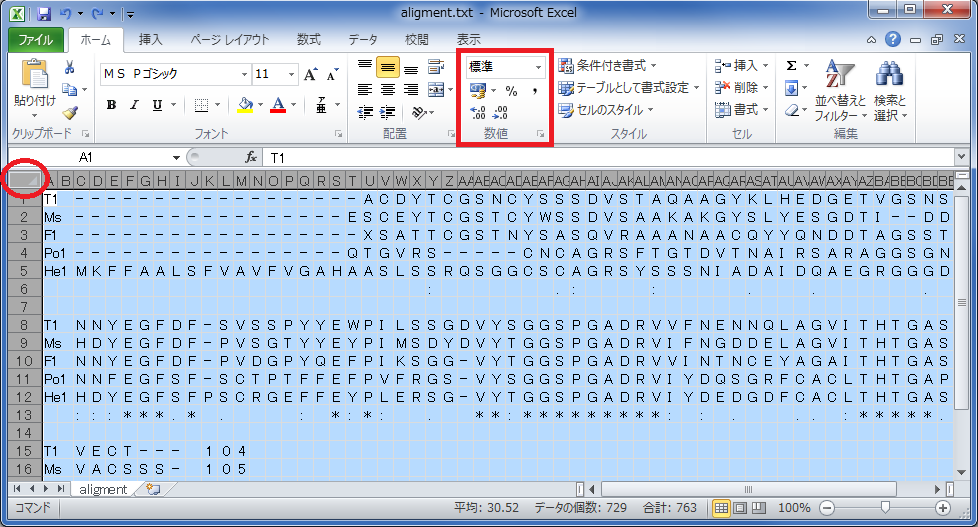The width and height of the screenshot is (978, 527).
Task: Toggle center vertical alignment button
Action: (x=387, y=67)
